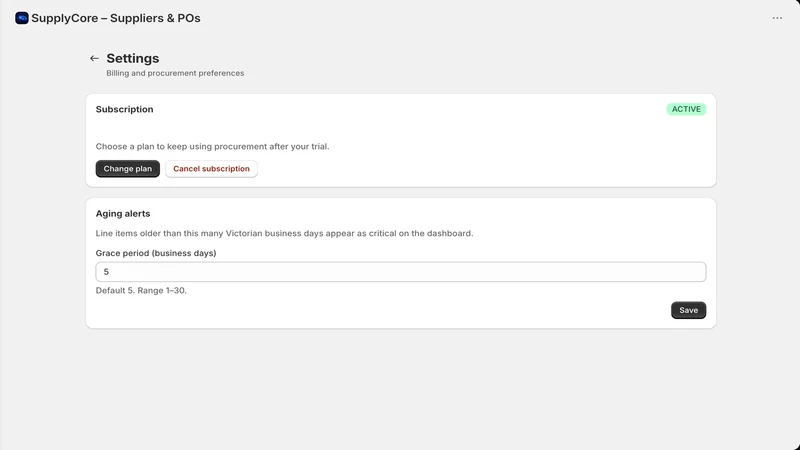Click the 'Line items older than' description
This screenshot has height=450, width=800.
pyautogui.click(x=284, y=233)
